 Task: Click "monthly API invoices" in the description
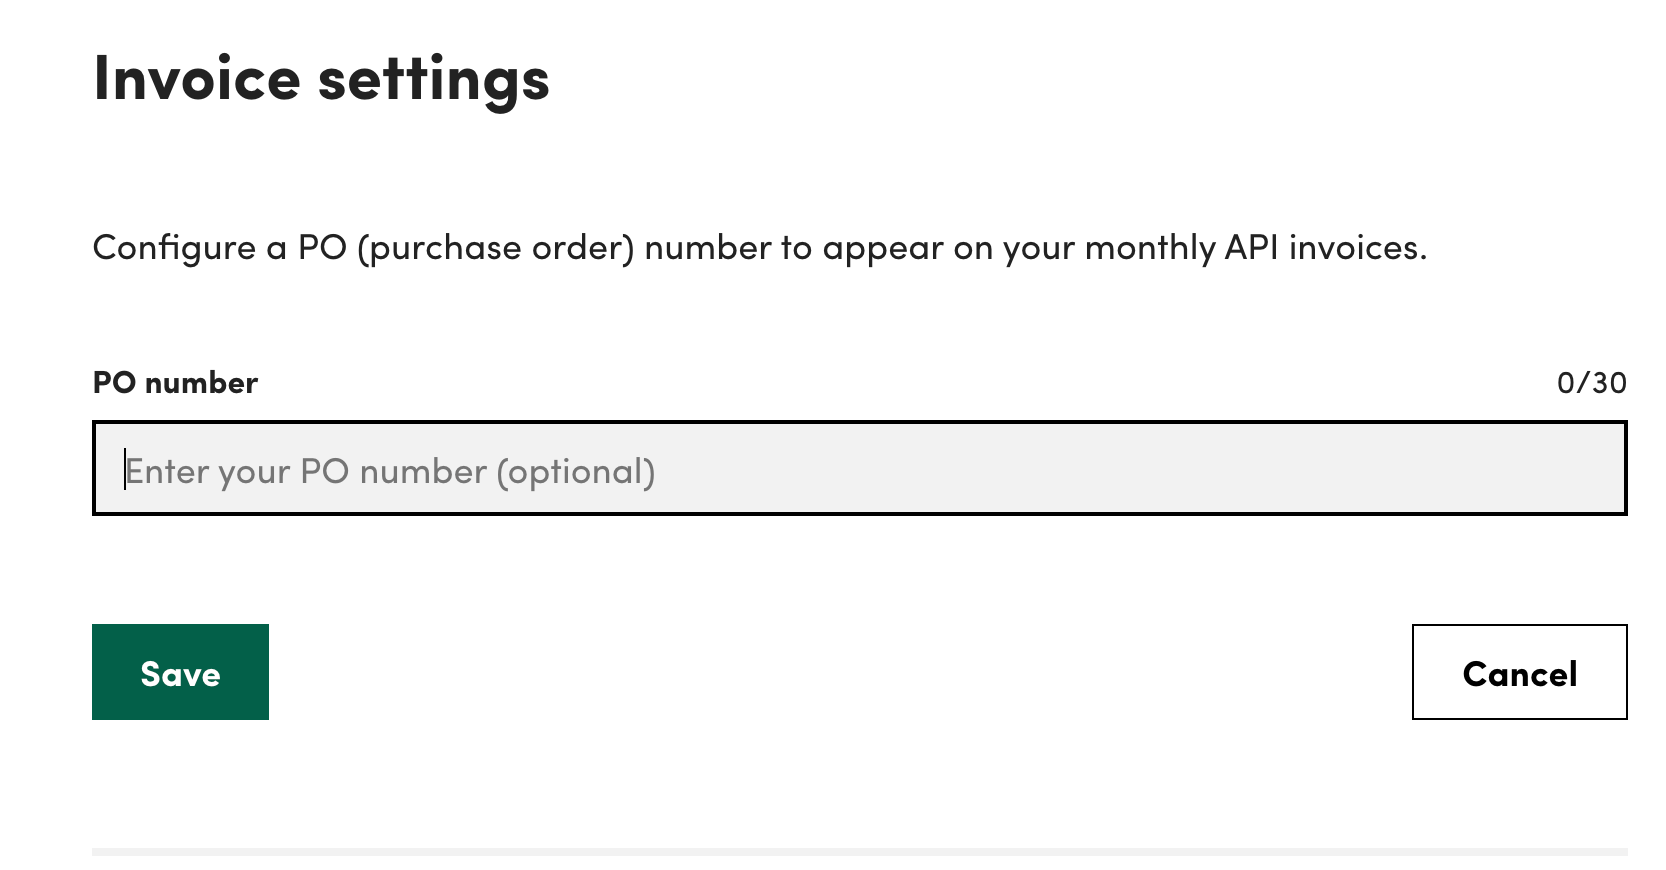(x=1255, y=248)
